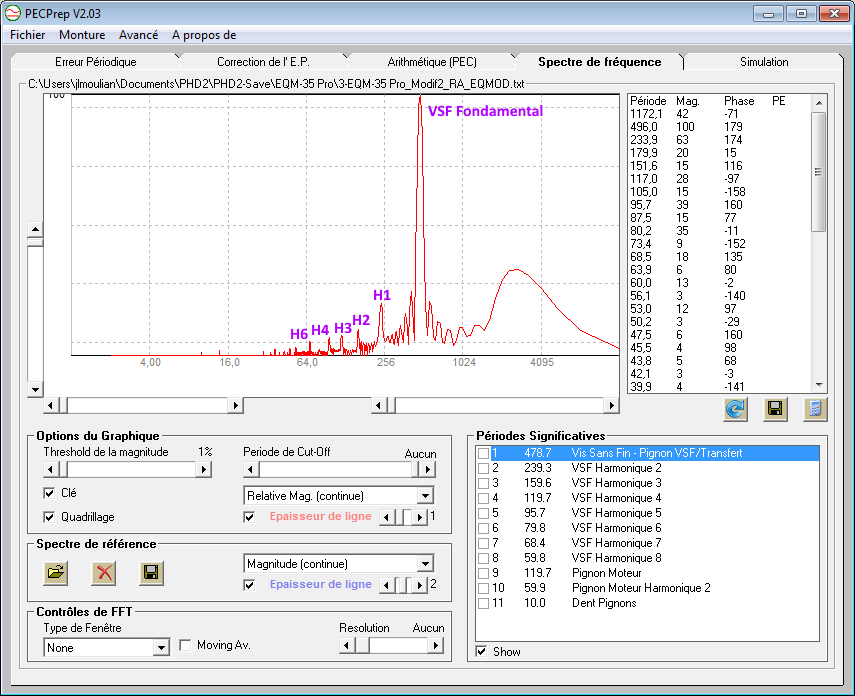
Task: Check the box for Dent Pignons
Action: [x=483, y=603]
